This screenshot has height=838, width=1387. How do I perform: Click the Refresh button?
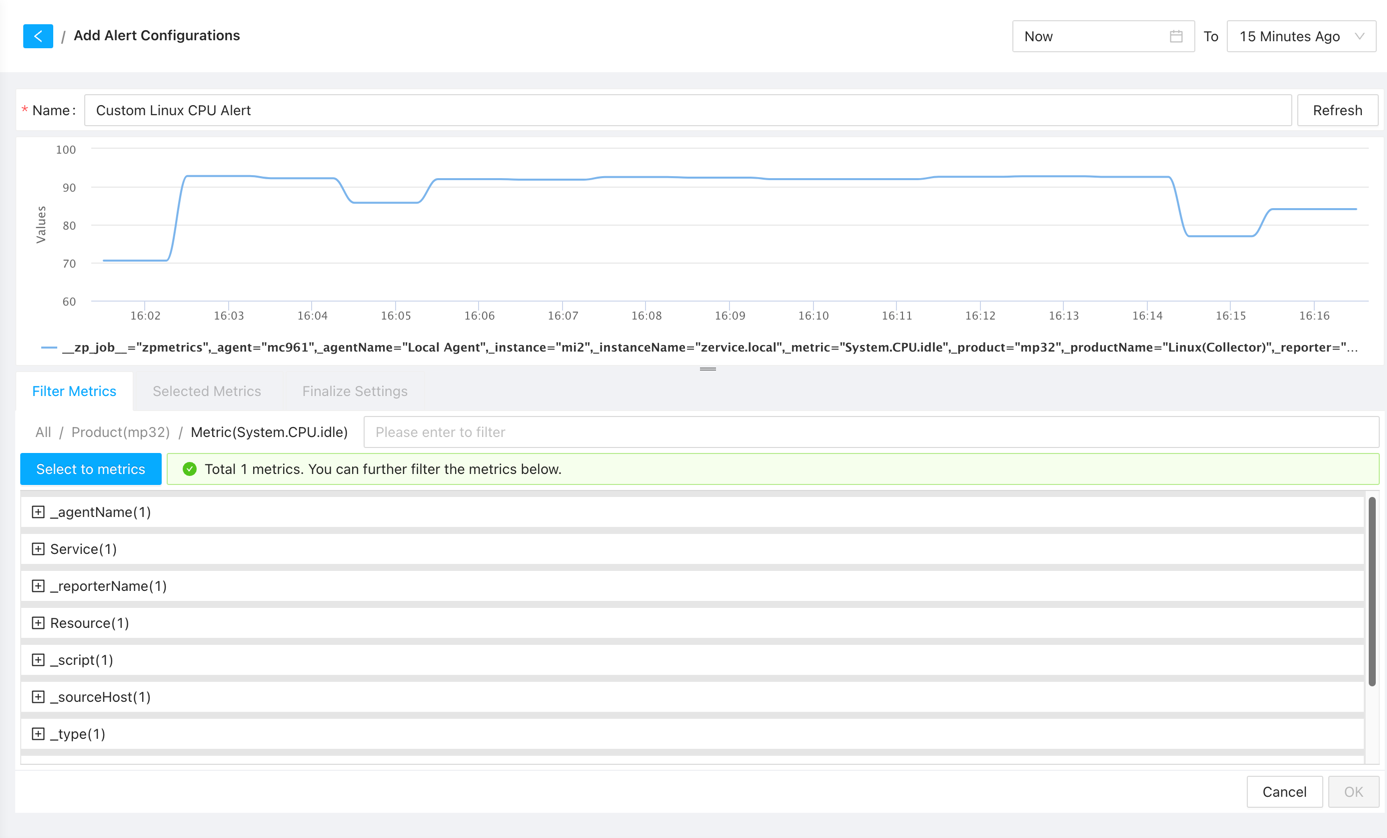pyautogui.click(x=1337, y=110)
